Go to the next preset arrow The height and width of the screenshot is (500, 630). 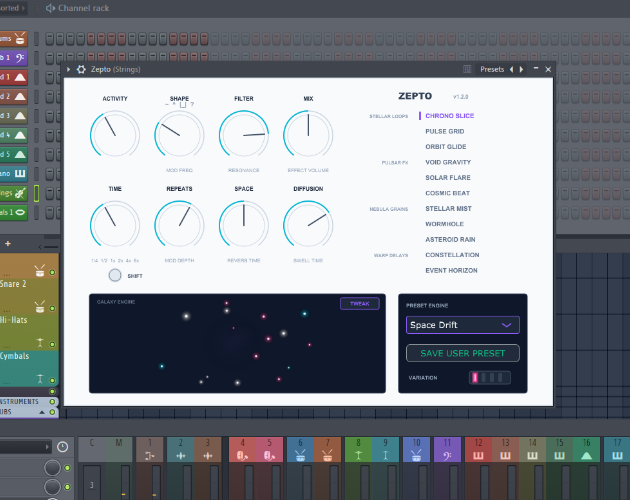point(522,70)
